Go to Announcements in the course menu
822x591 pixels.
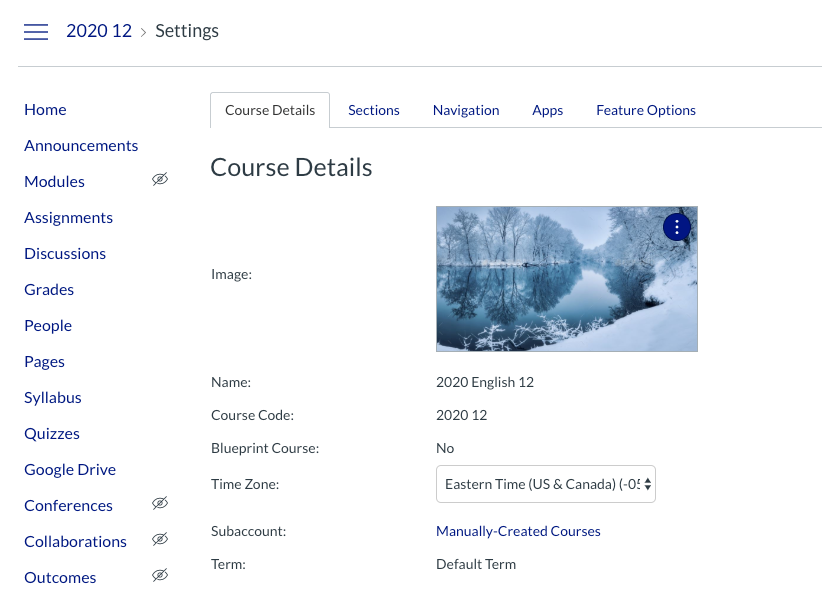click(x=81, y=146)
